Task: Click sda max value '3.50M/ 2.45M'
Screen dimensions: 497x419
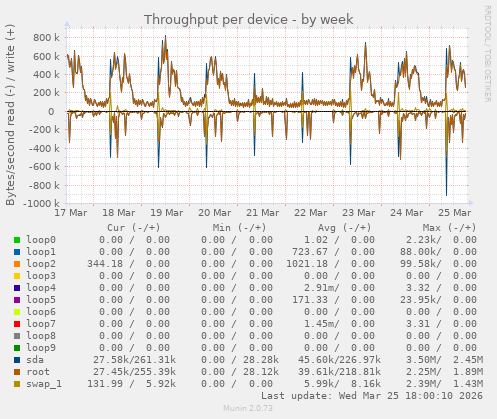Action: coord(444,360)
